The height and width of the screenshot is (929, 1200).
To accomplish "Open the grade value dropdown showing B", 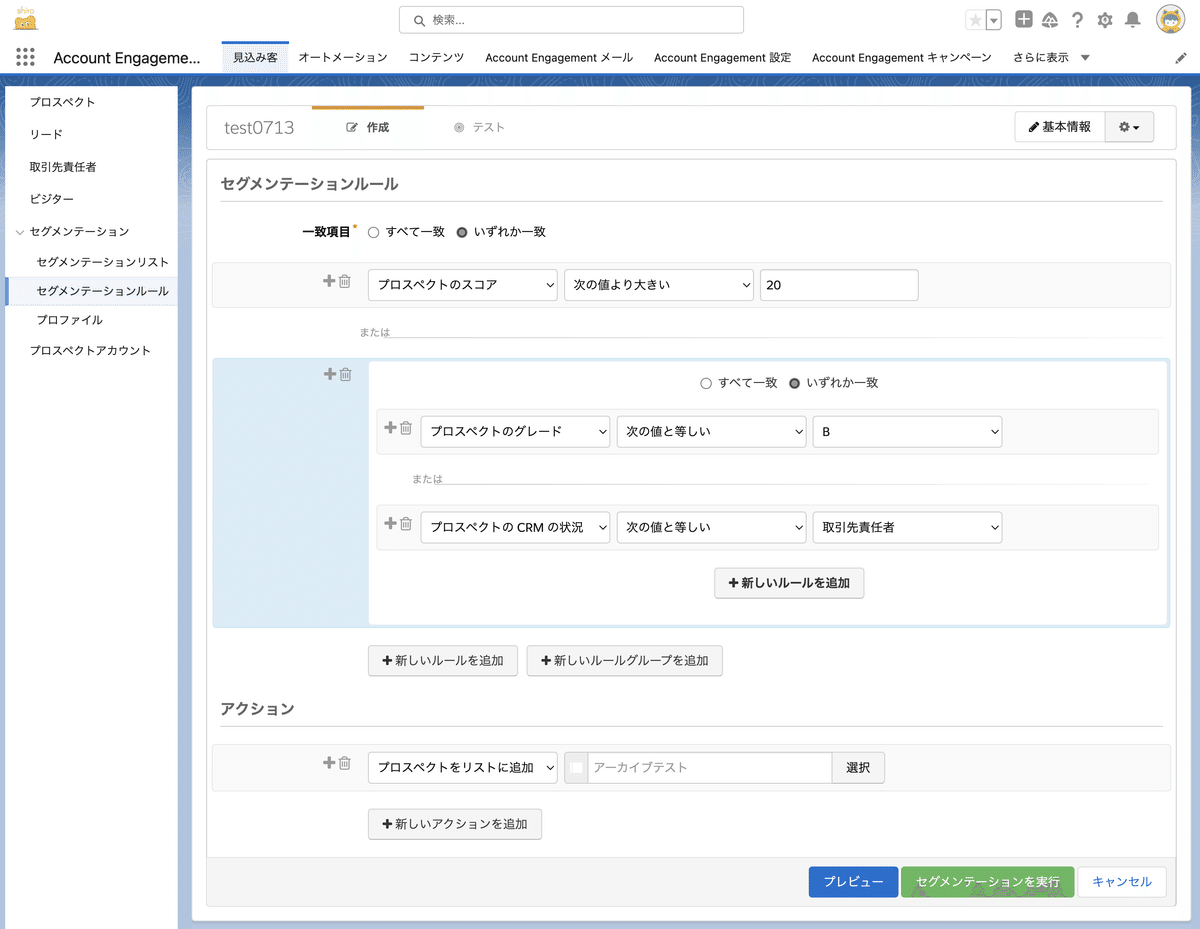I will coord(907,432).
